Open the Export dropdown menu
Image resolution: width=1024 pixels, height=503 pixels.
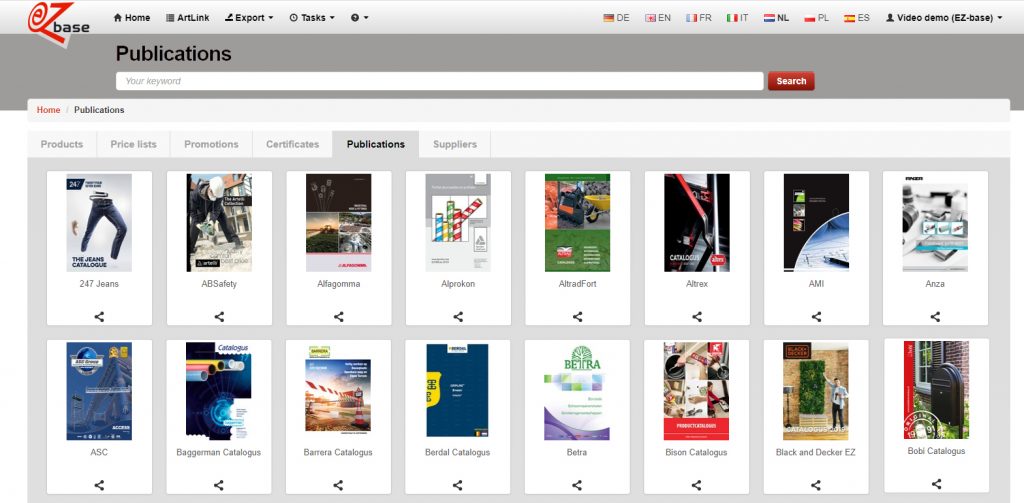pos(249,18)
